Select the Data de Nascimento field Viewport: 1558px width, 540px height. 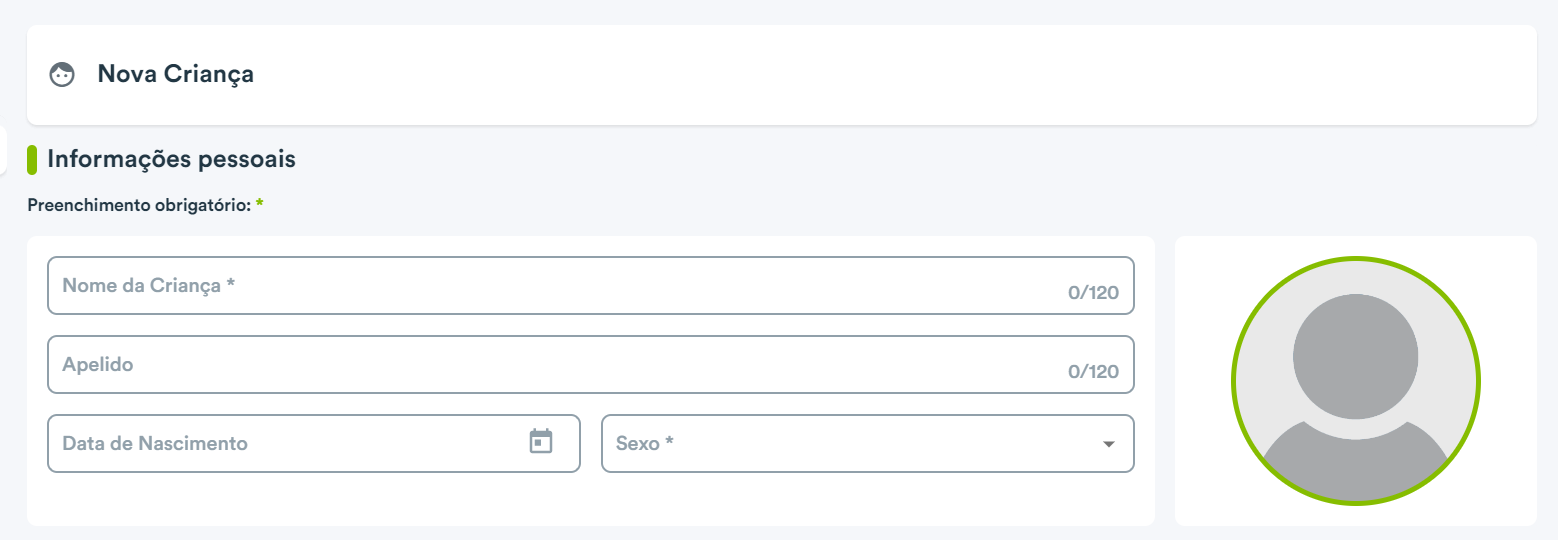pyautogui.click(x=314, y=443)
